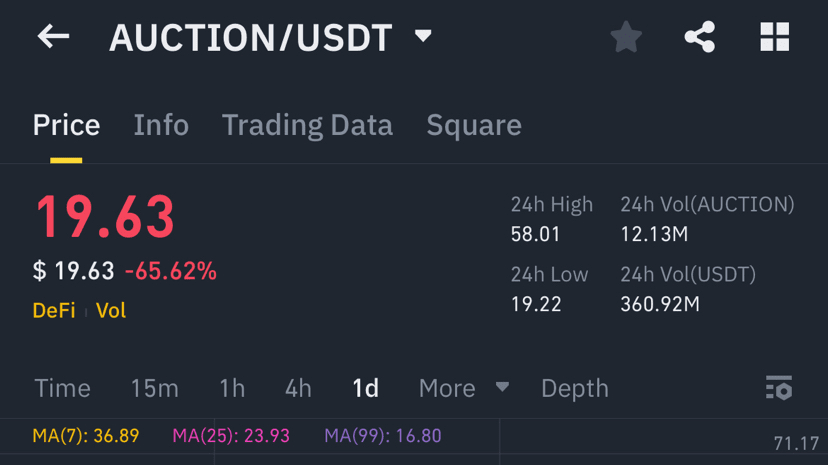The width and height of the screenshot is (828, 465).
Task: Tap the DeFi category tag
Action: 54,310
